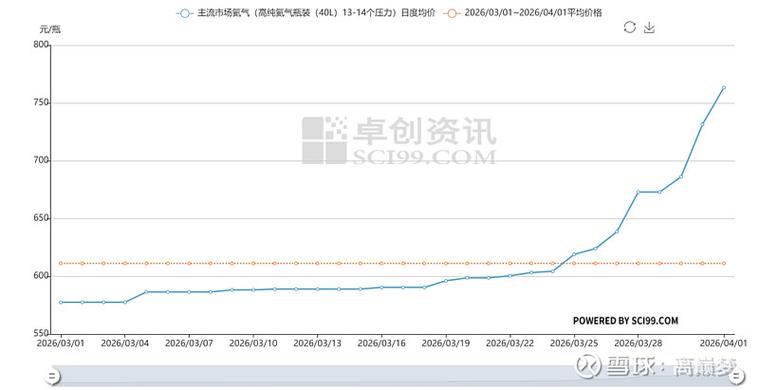Click the refresh chart icon
The height and width of the screenshot is (390, 759).
(629, 27)
